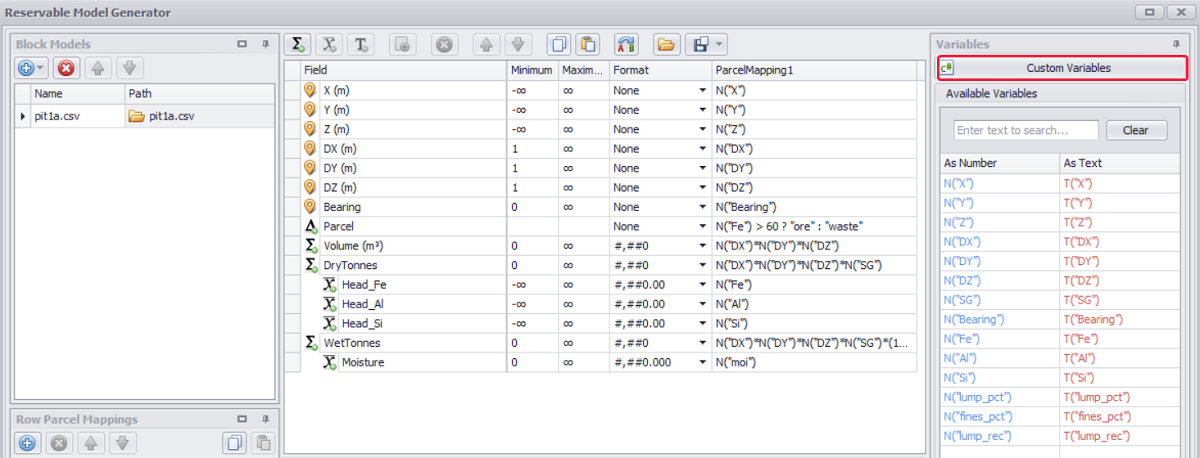Open Custom Variables

(1062, 68)
